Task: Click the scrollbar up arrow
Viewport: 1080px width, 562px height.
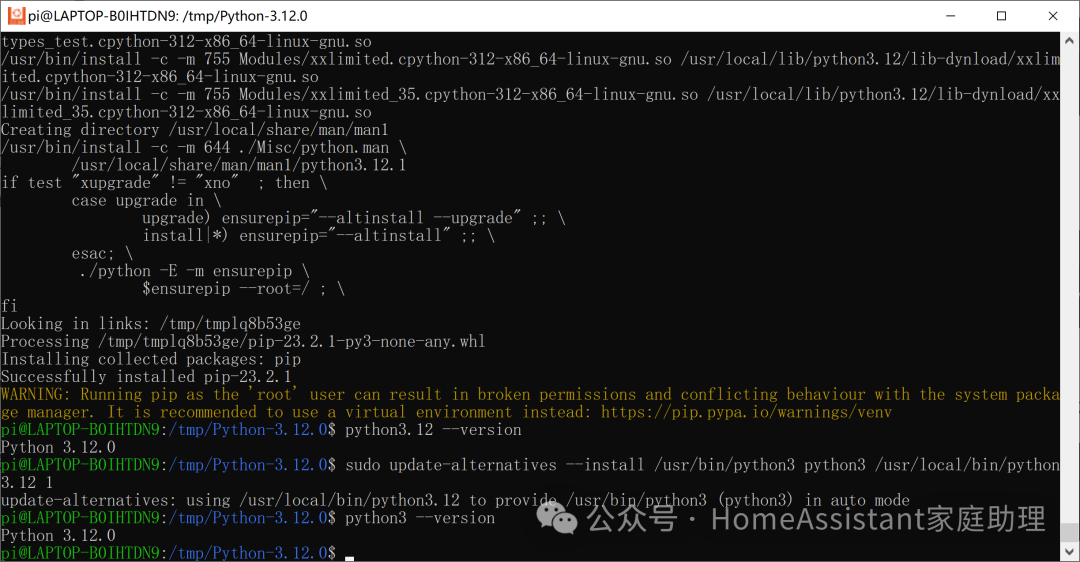Action: 1069,41
